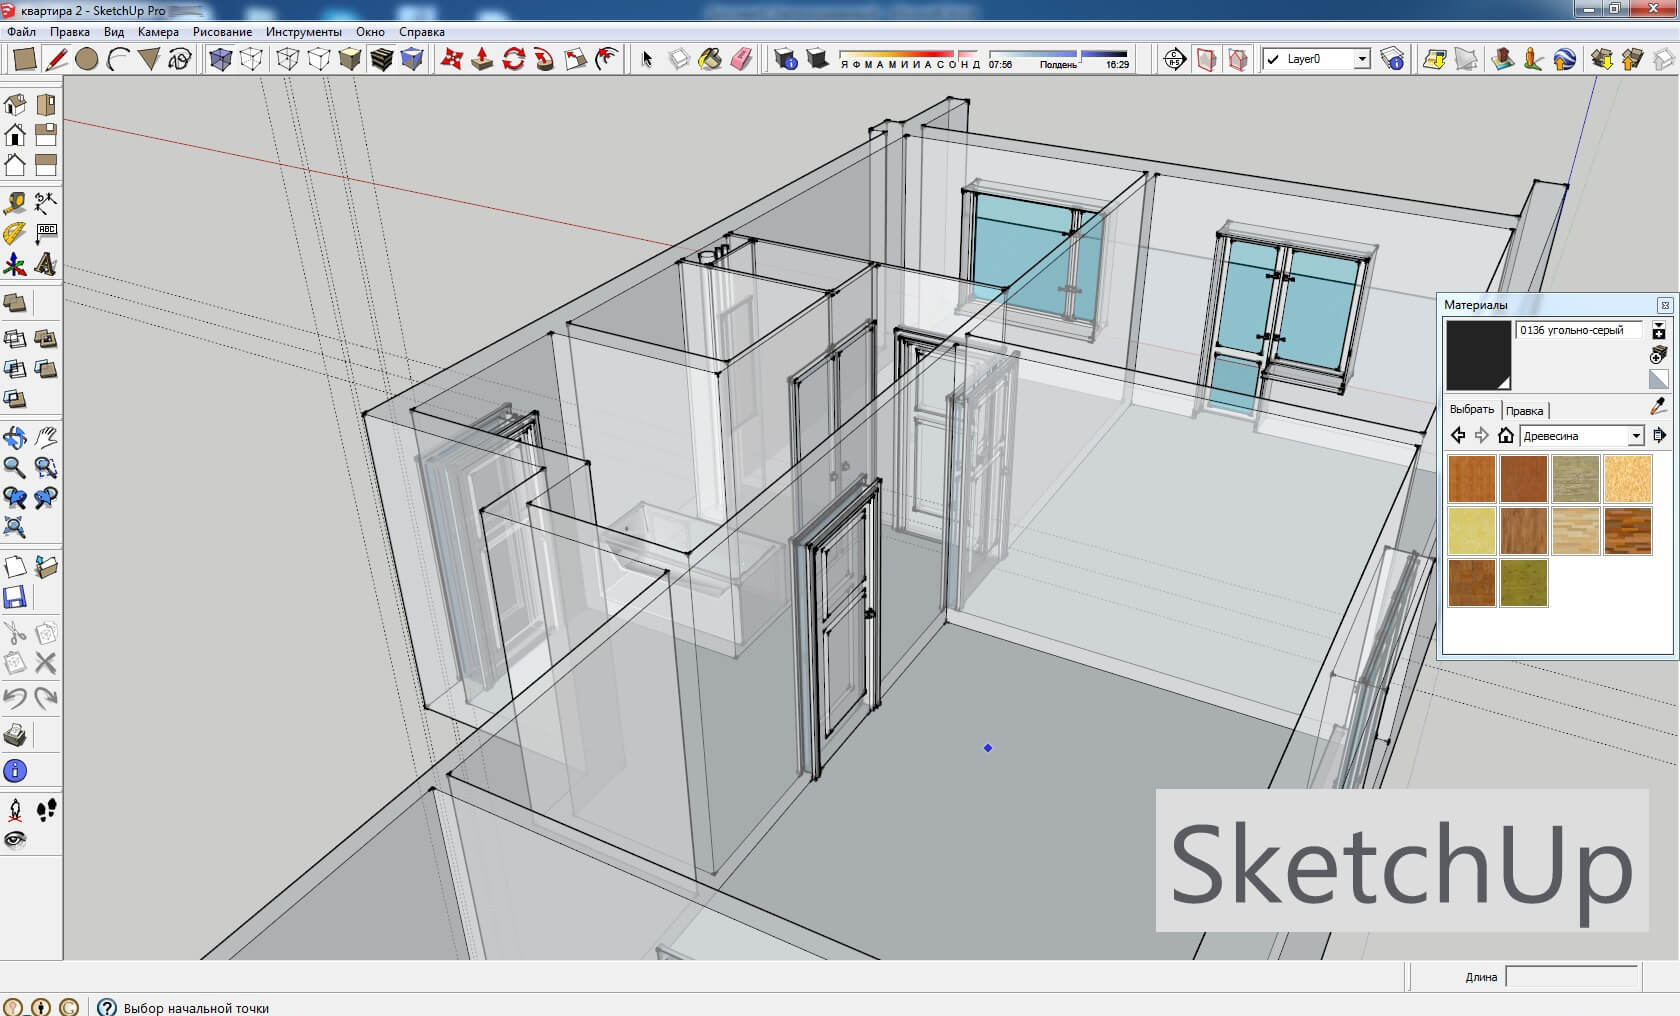Open model in Google Earth
The image size is (1680, 1016).
(x=1562, y=60)
